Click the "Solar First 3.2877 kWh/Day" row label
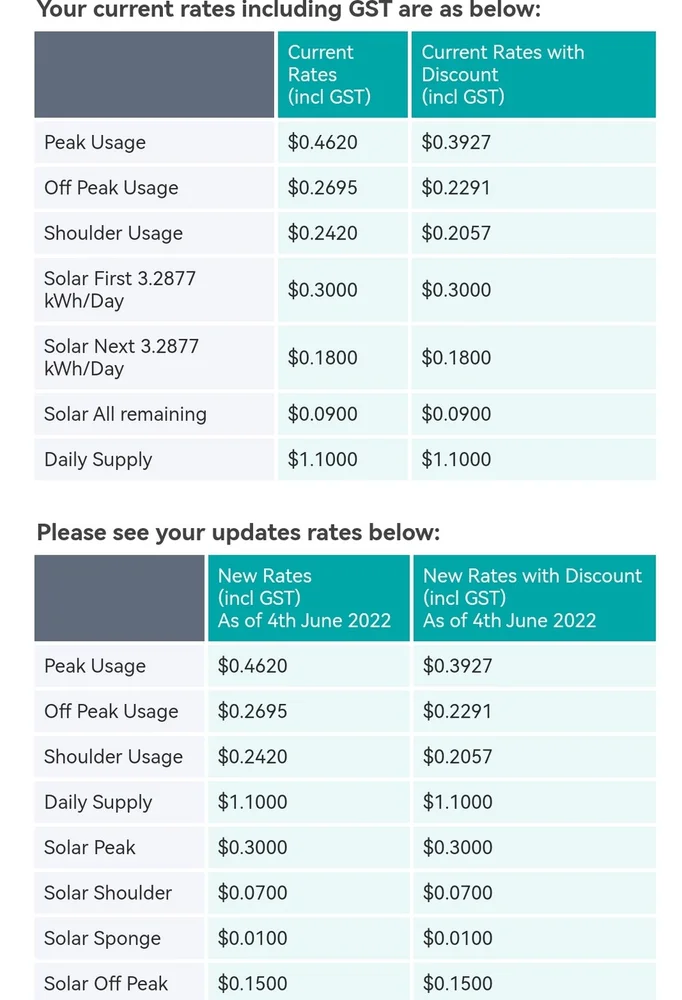682x1000 pixels. coord(120,290)
